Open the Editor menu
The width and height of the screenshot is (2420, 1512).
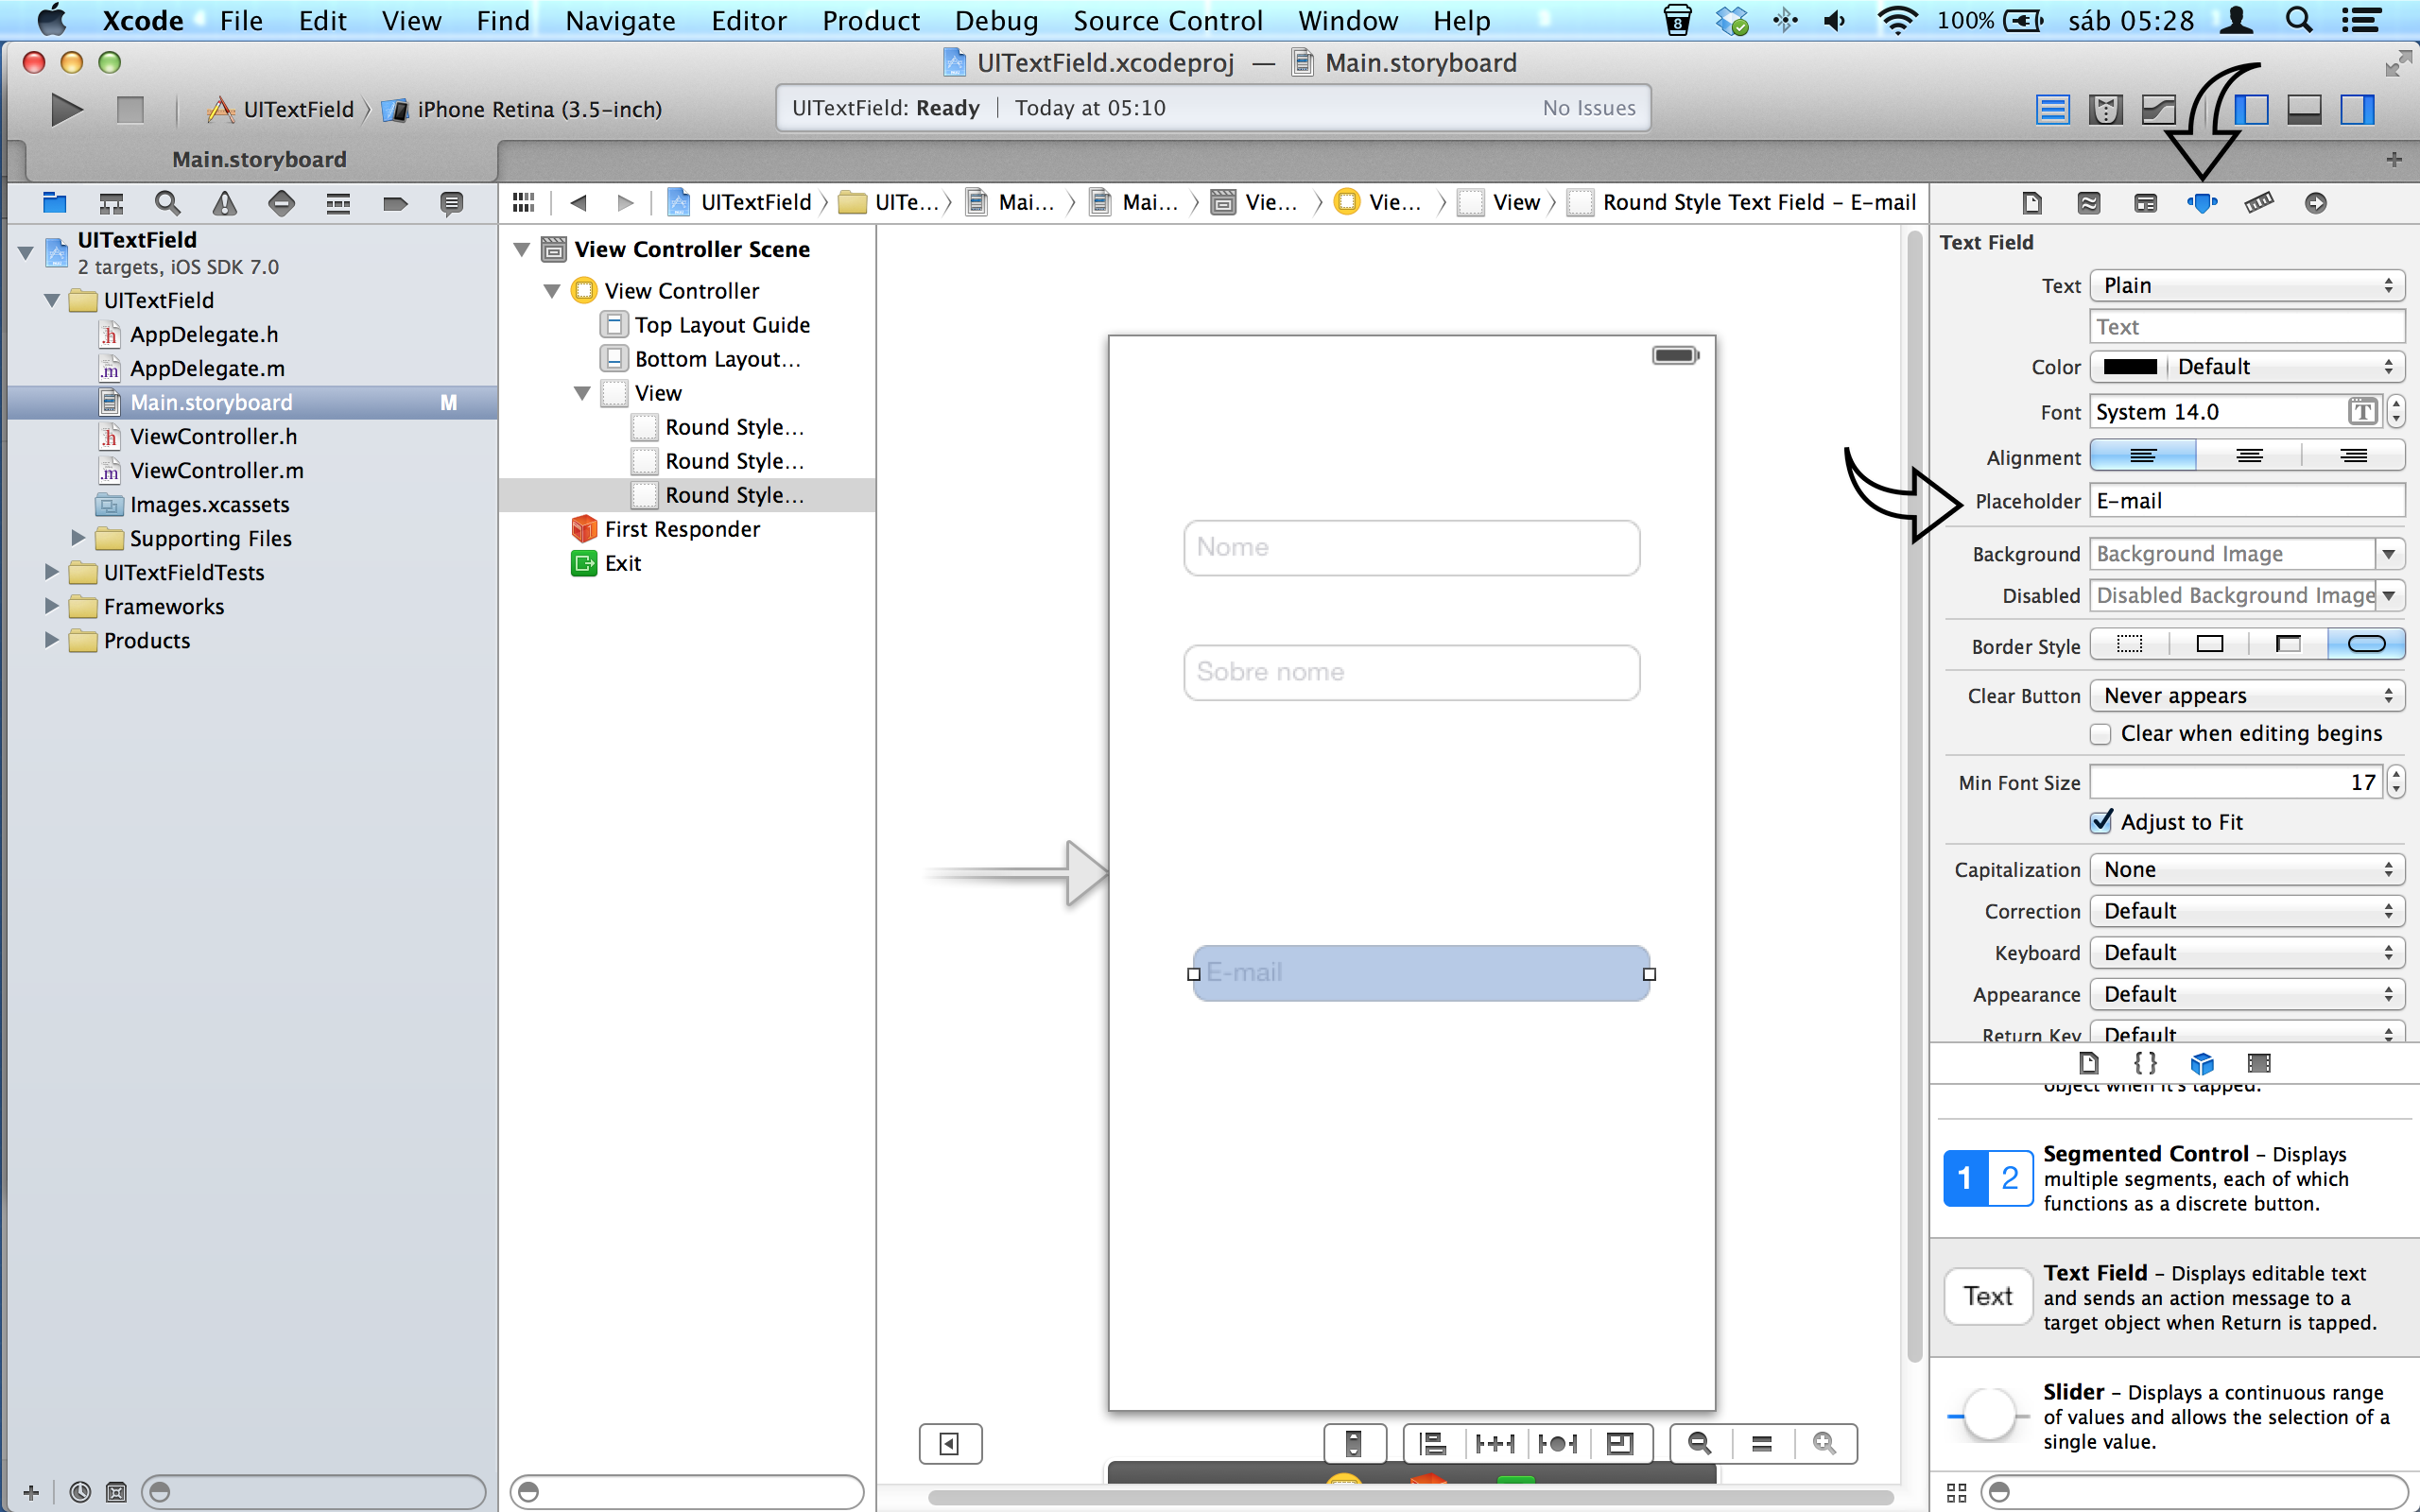748,20
